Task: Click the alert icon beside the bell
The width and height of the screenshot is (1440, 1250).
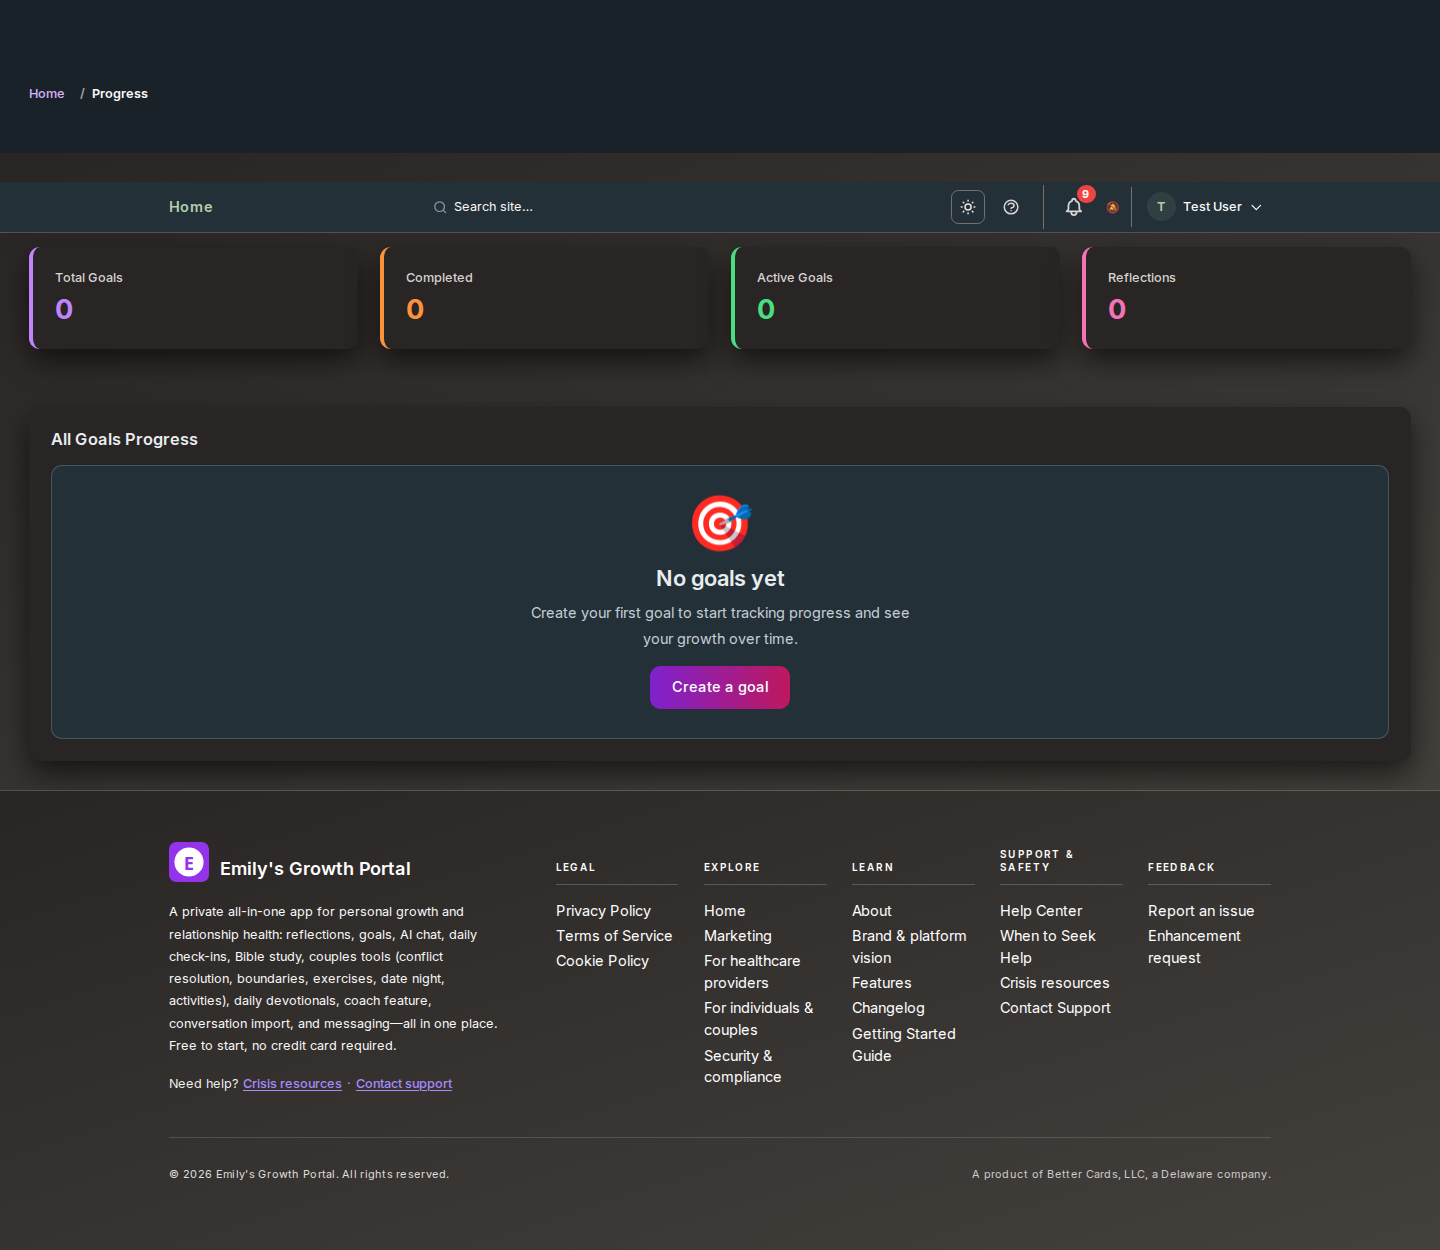Action: pyautogui.click(x=1112, y=208)
